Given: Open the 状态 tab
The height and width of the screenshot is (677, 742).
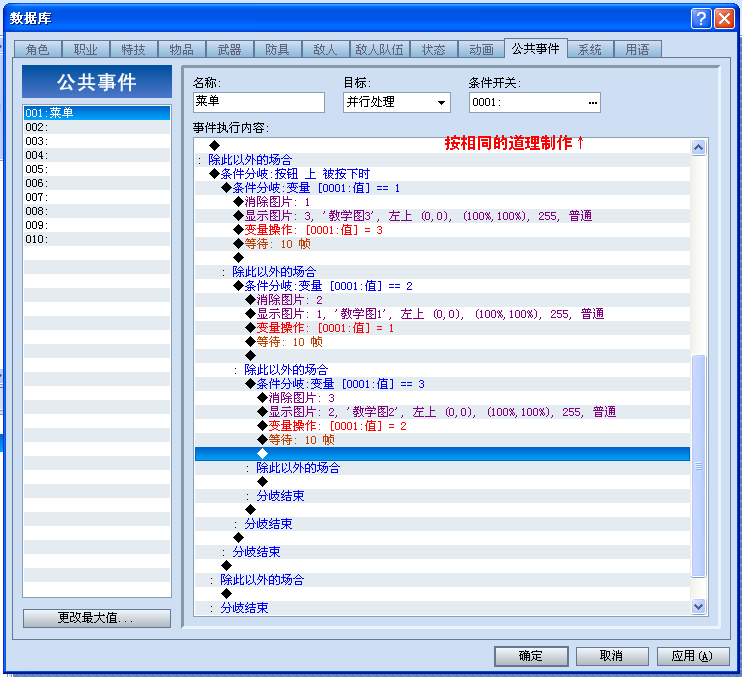Looking at the screenshot, I should (x=434, y=49).
